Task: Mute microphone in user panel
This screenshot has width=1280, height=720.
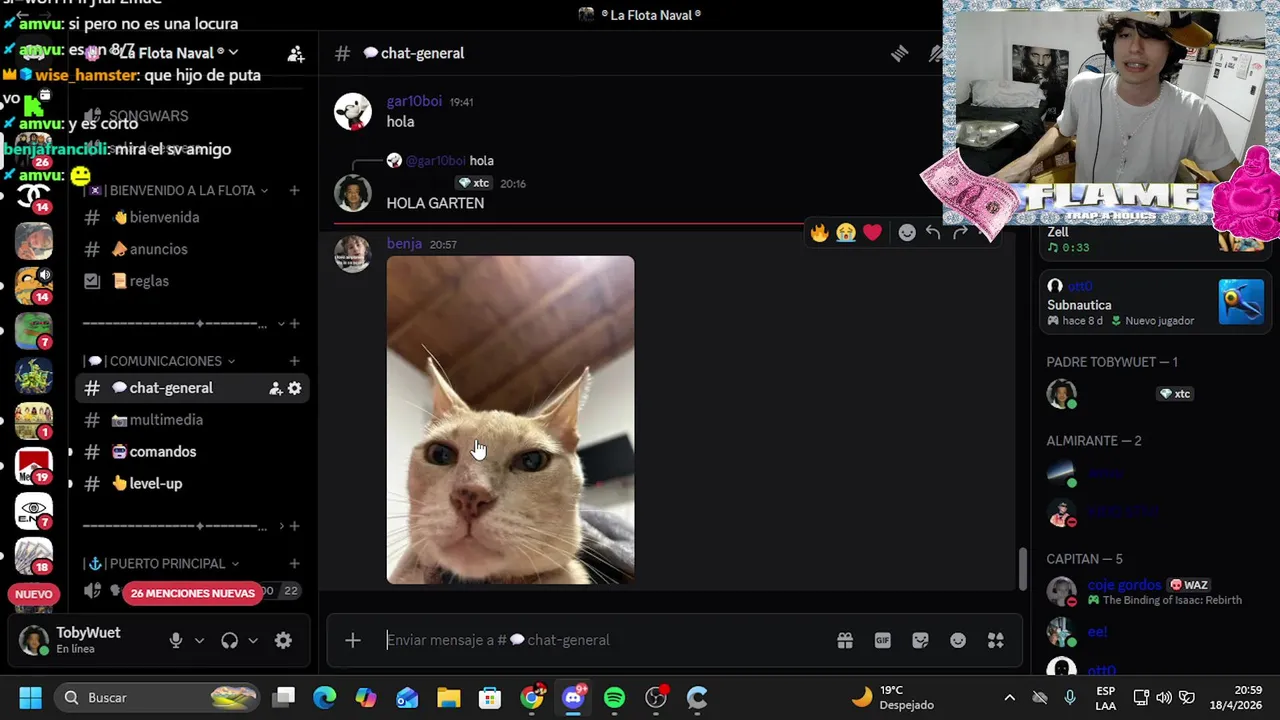Action: (176, 641)
